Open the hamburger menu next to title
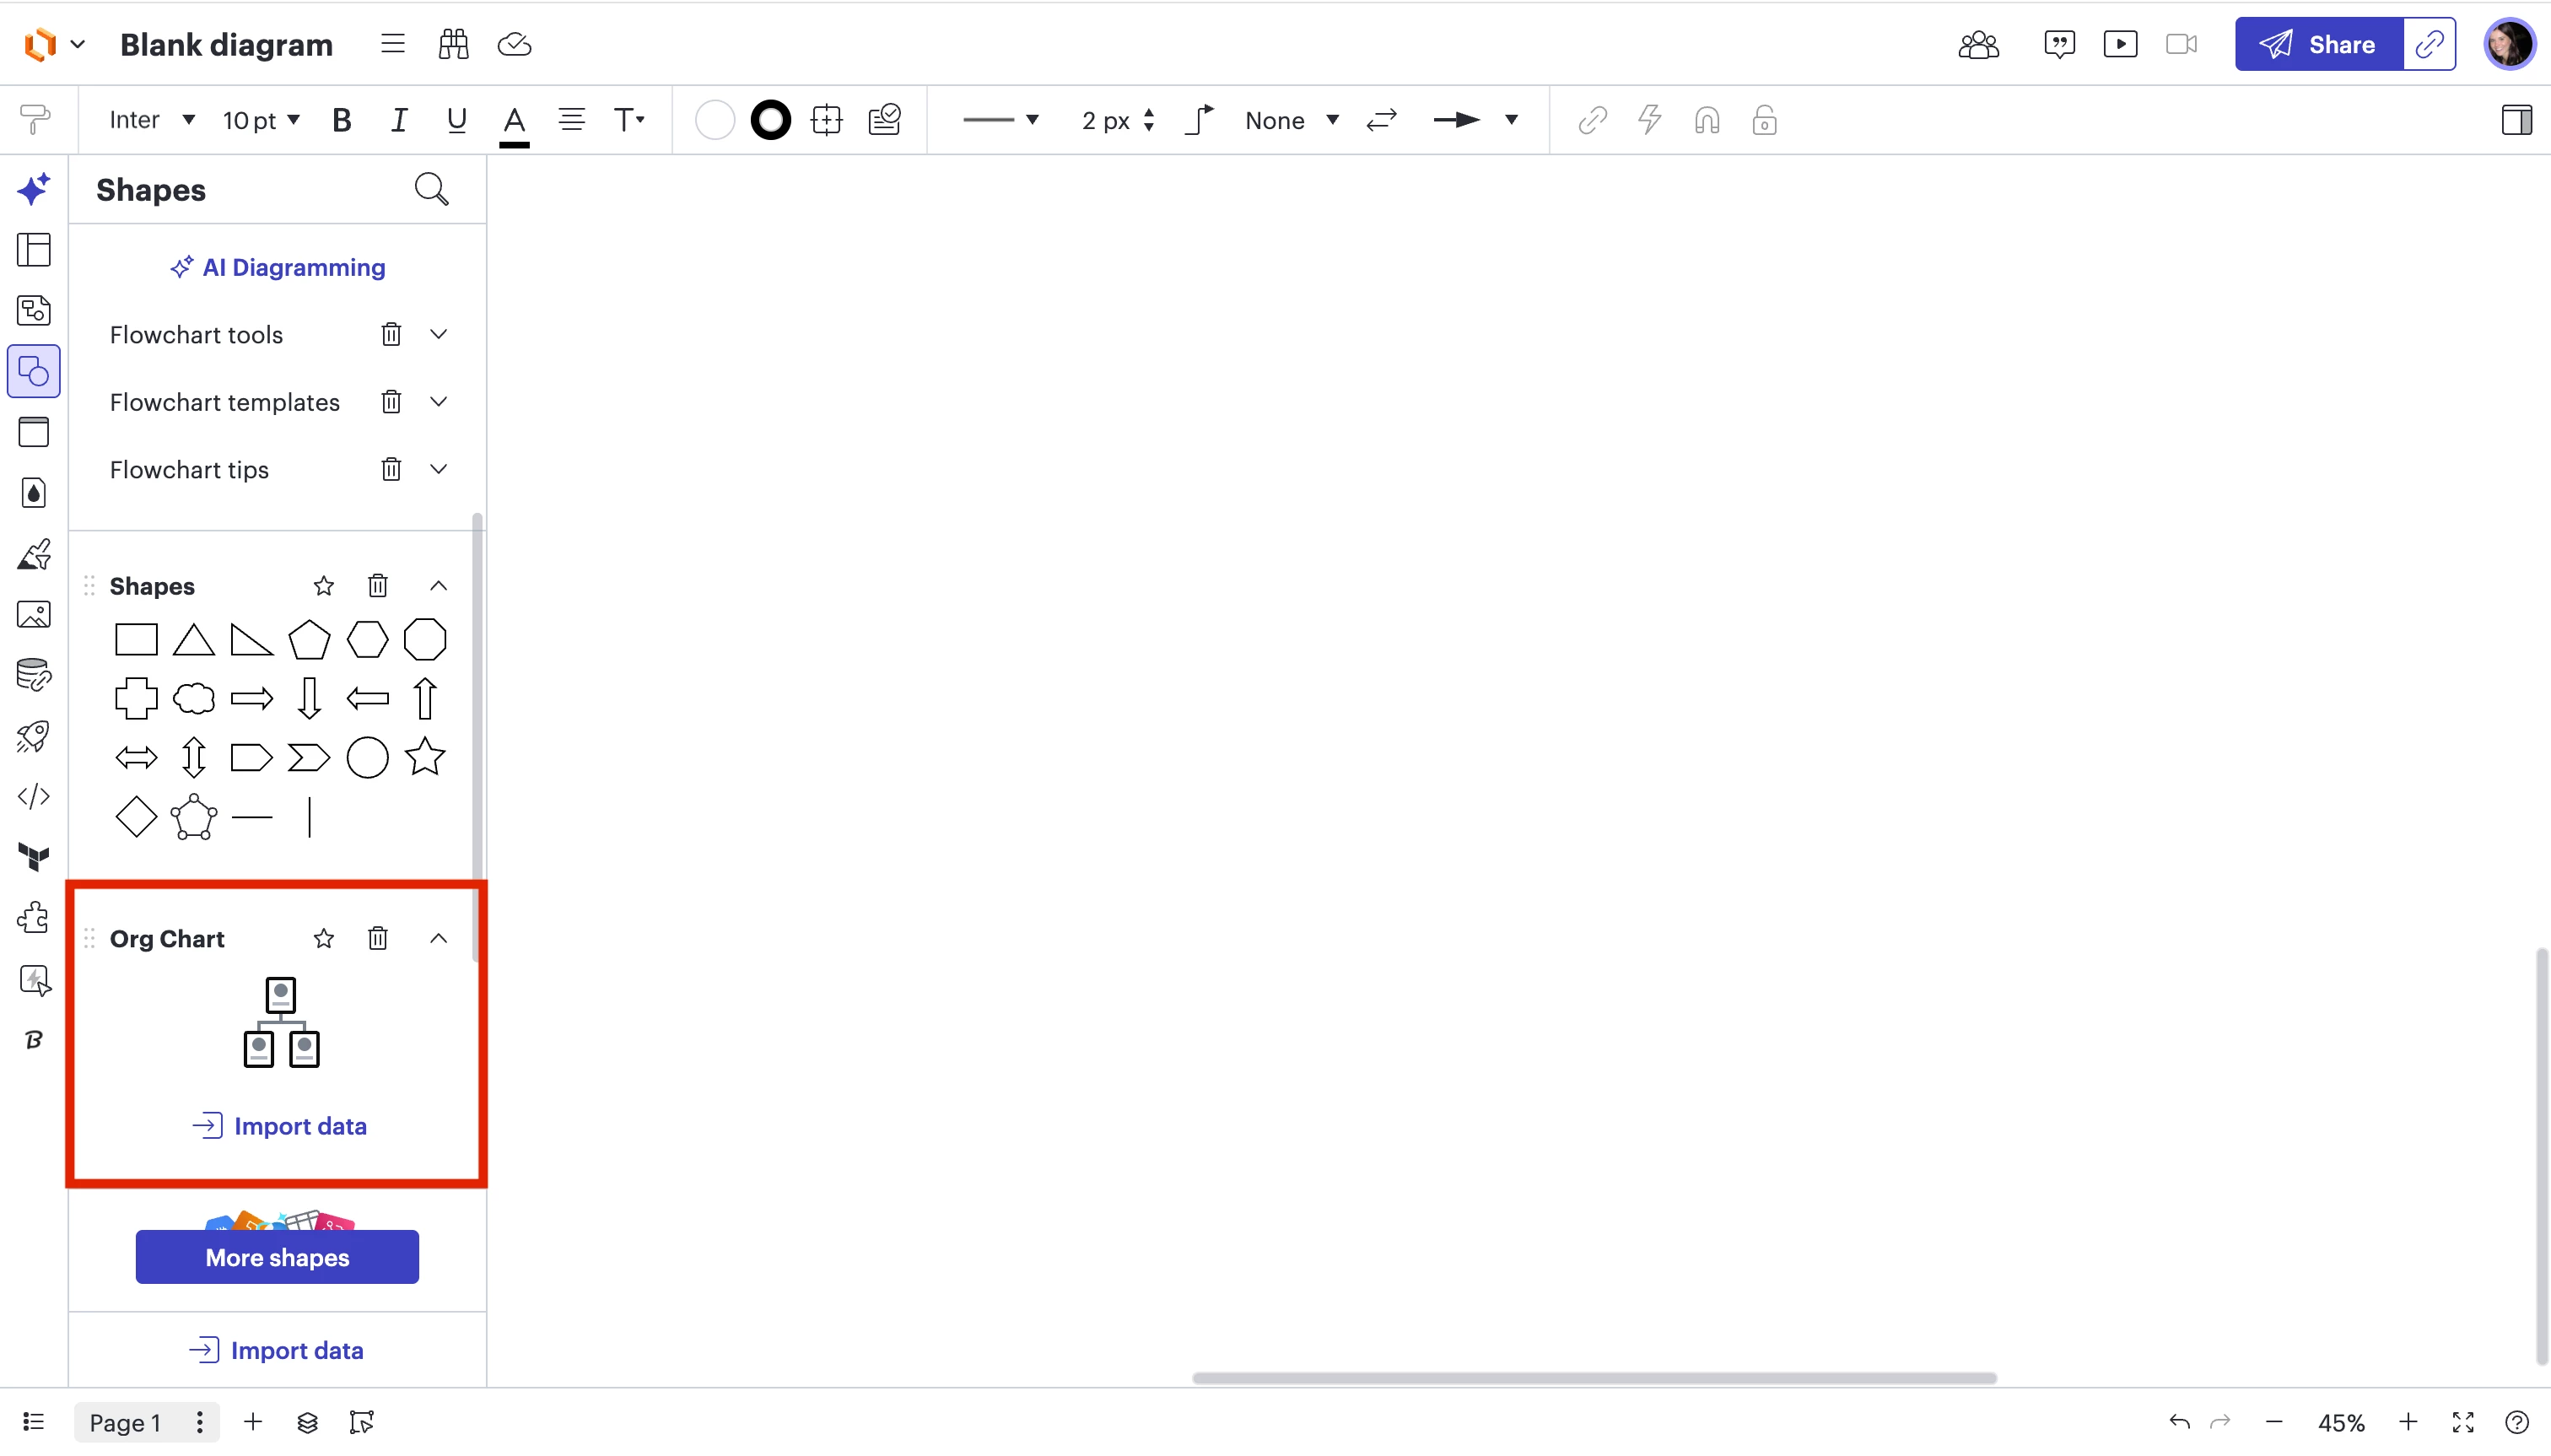 tap(392, 44)
